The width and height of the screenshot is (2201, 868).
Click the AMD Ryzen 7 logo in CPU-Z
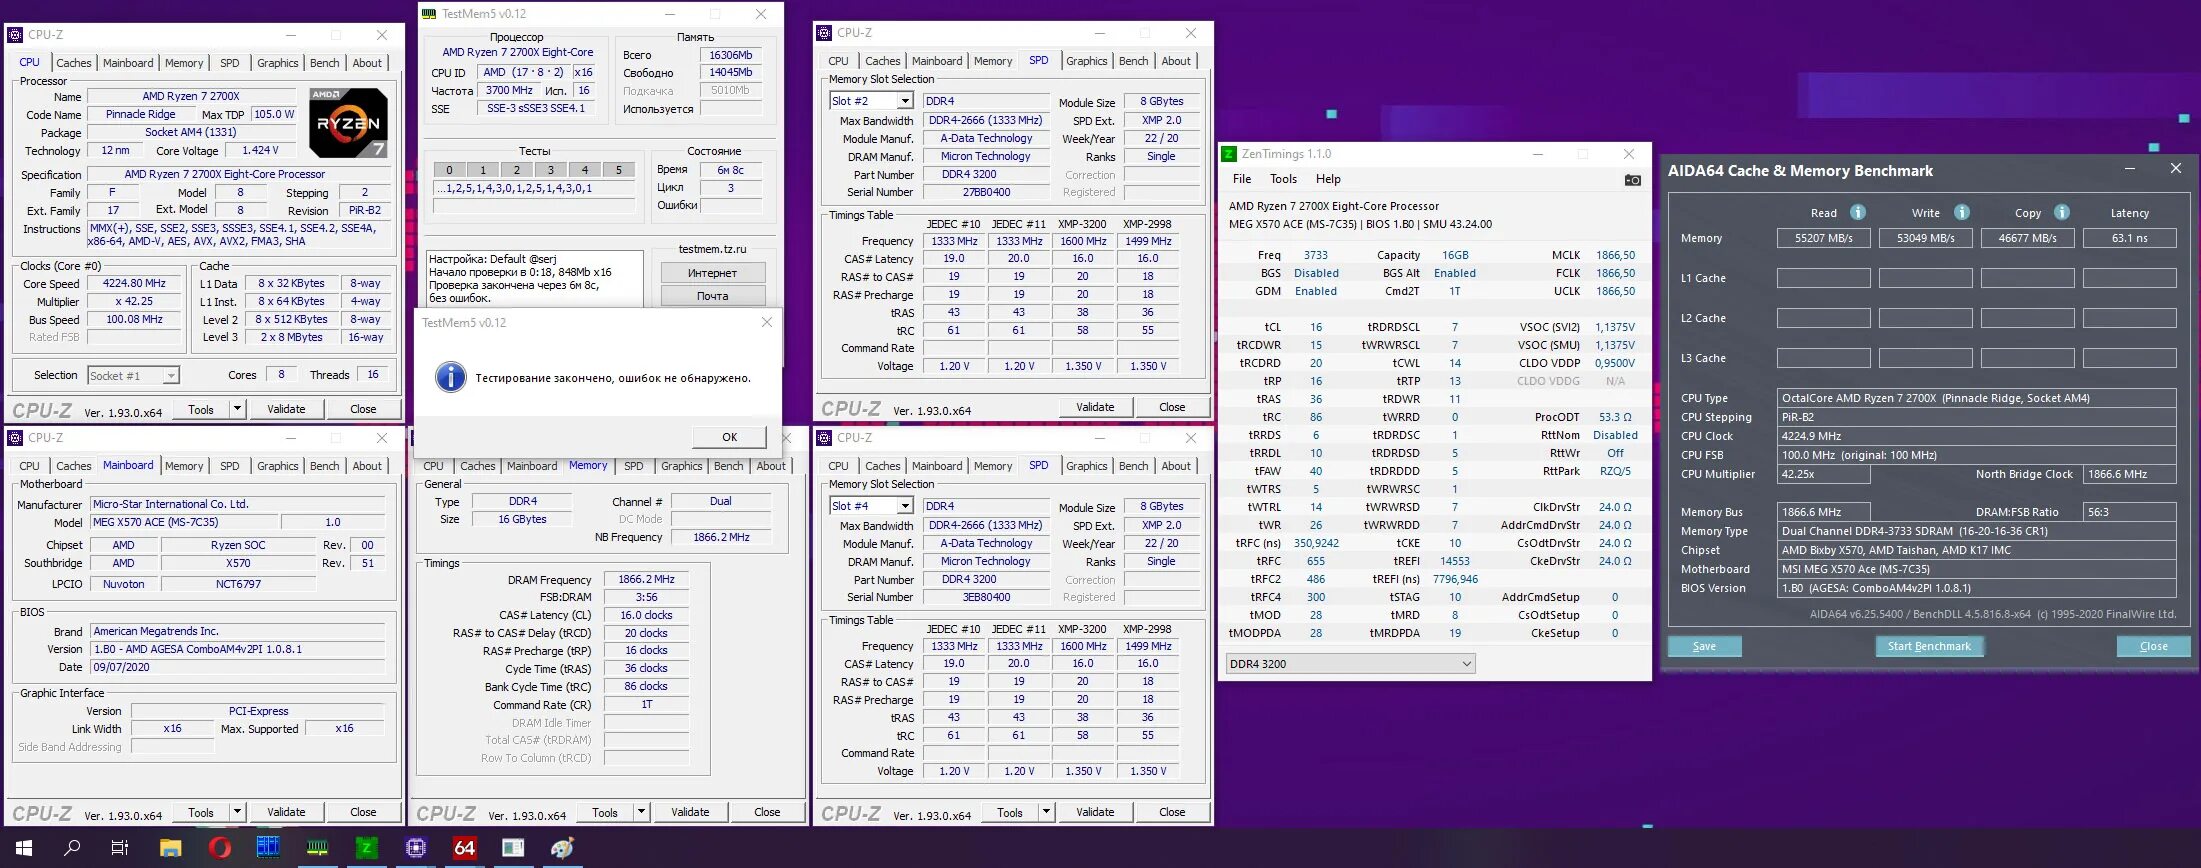(x=347, y=123)
